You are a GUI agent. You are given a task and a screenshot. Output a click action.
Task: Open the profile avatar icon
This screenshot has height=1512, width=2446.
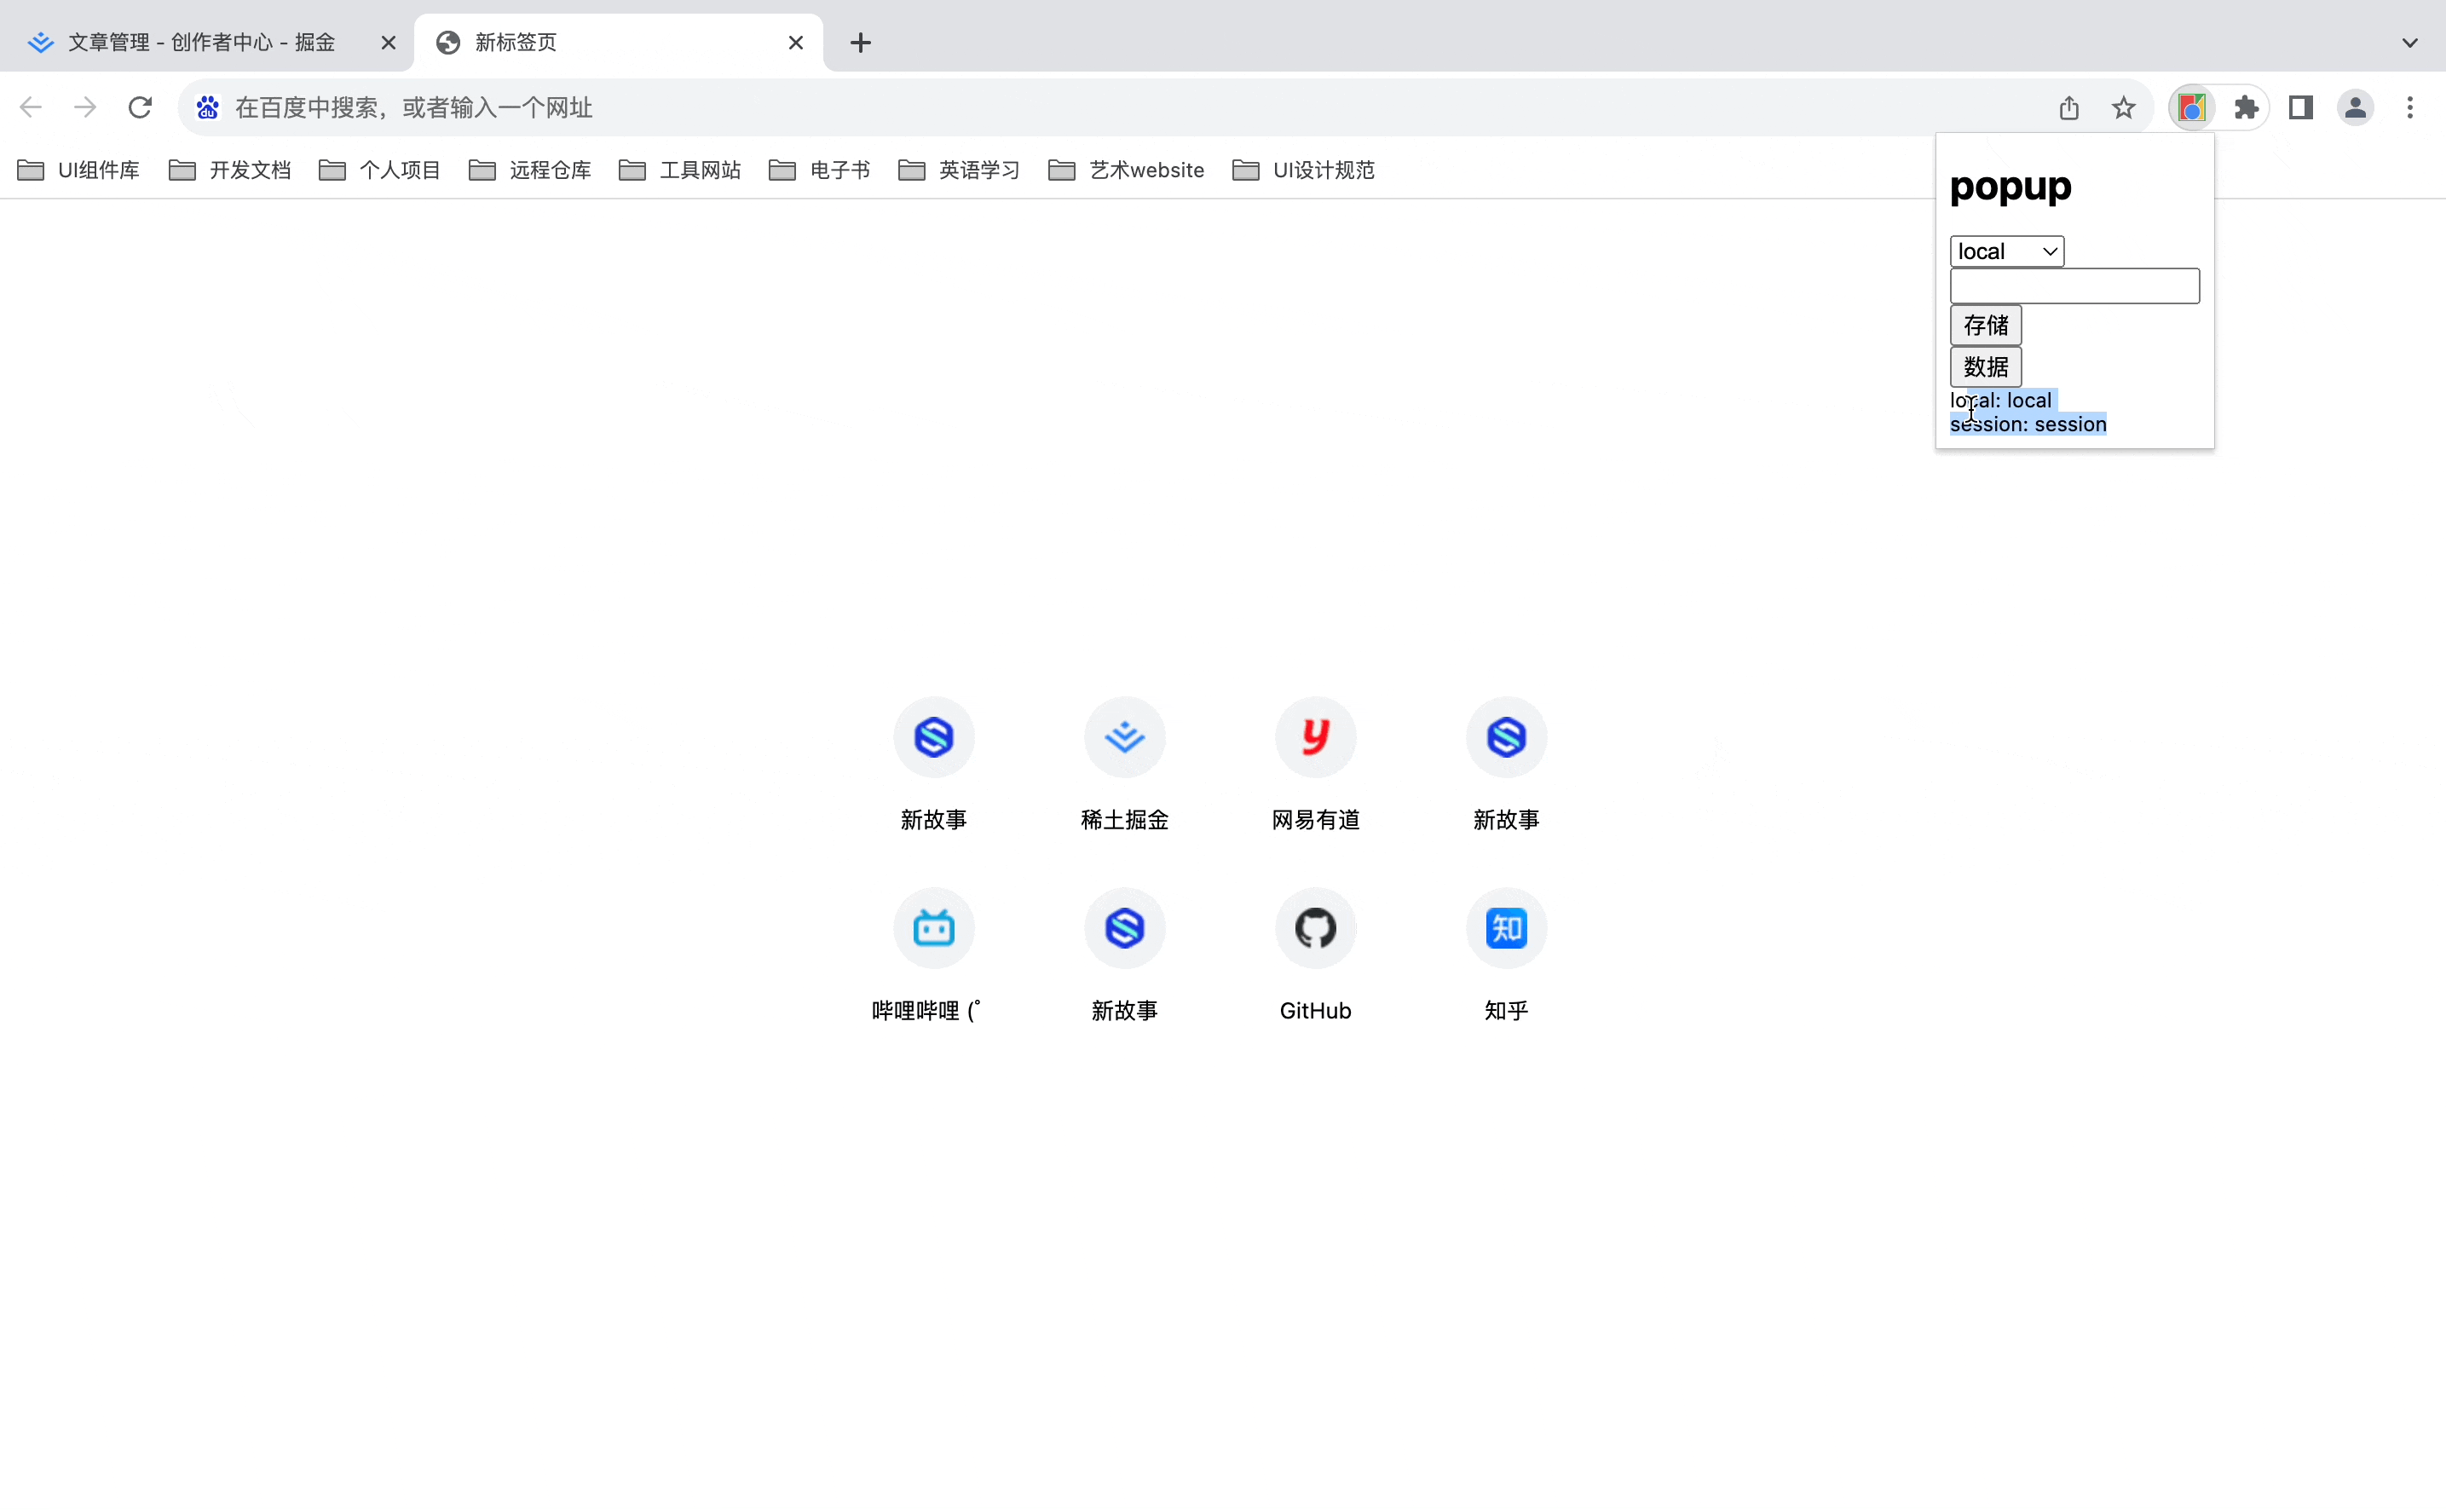[x=2355, y=107]
